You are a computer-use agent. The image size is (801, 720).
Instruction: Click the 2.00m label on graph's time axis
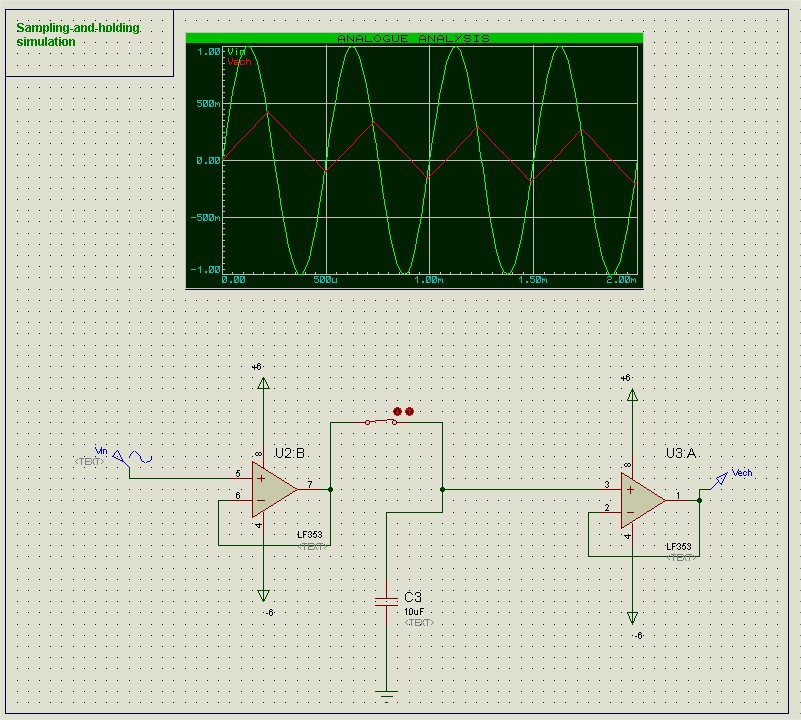(621, 280)
